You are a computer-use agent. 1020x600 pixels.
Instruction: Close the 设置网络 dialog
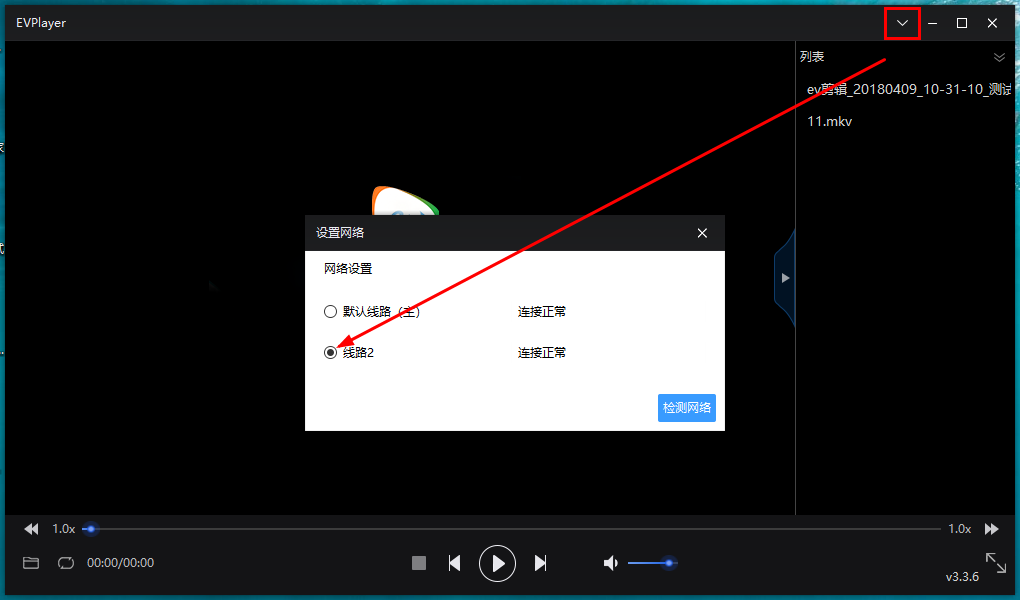tap(702, 233)
